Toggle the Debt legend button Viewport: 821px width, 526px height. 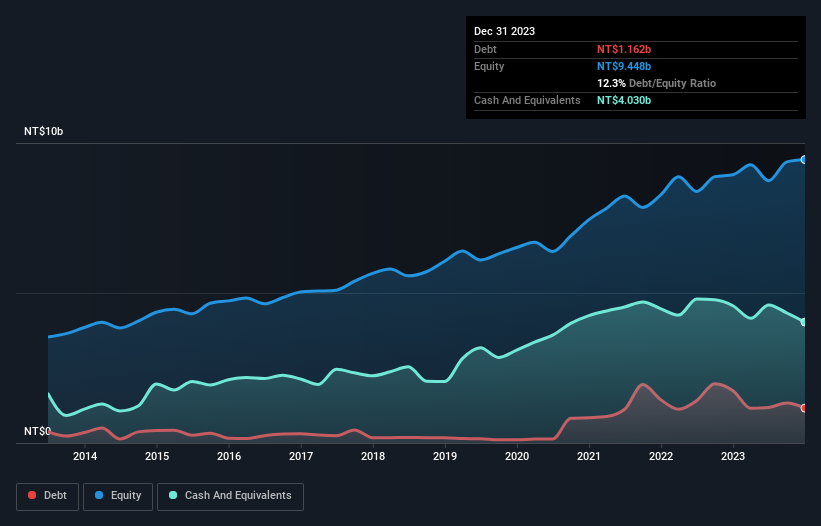click(x=48, y=496)
